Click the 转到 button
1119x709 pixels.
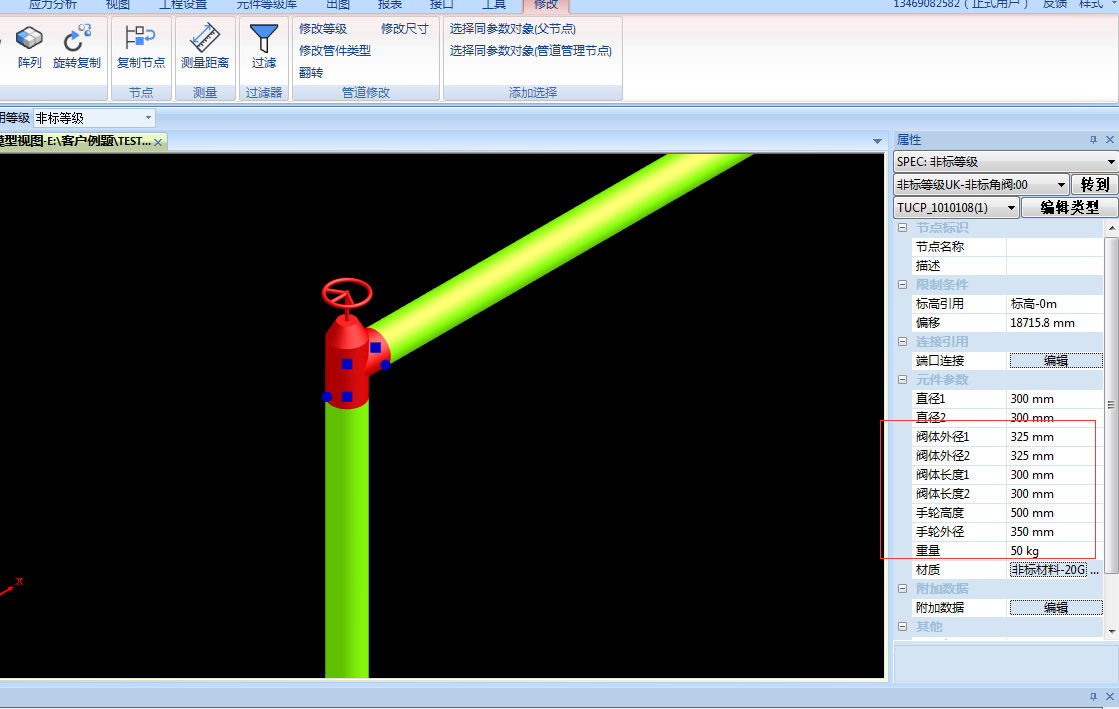(x=1094, y=185)
